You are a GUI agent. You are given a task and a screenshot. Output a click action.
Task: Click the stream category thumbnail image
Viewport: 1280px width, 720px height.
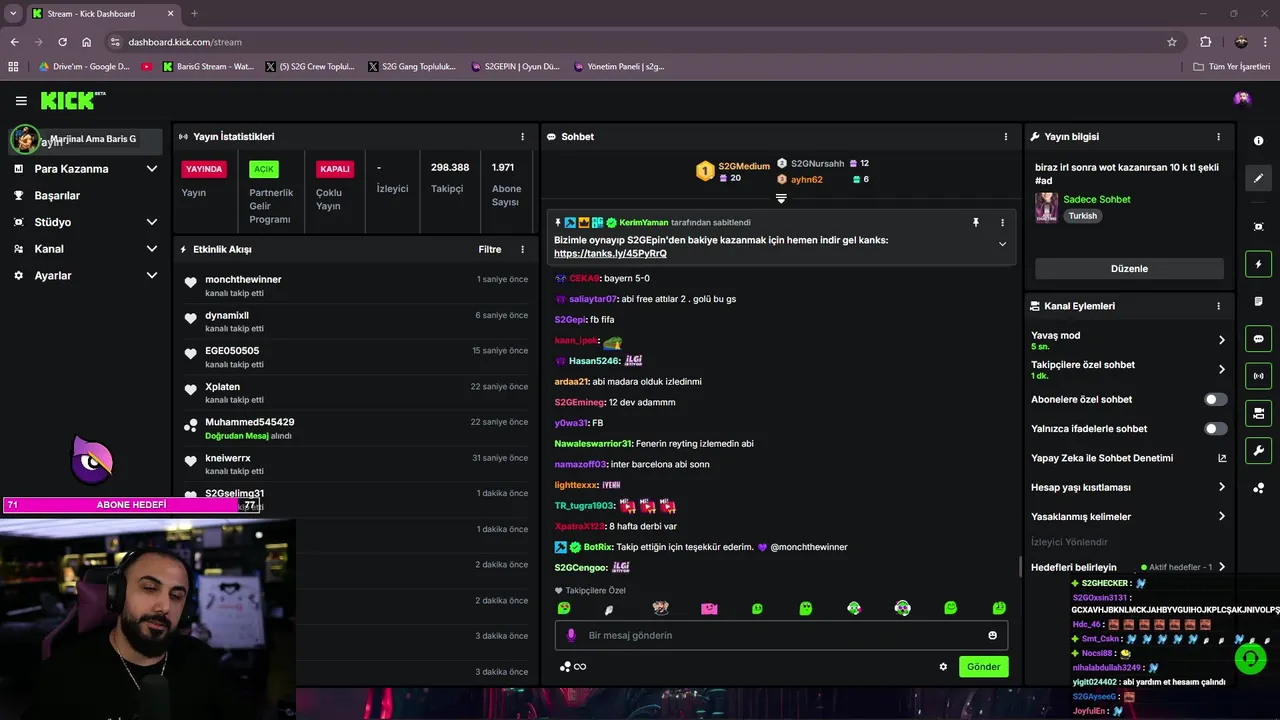[x=1047, y=207]
